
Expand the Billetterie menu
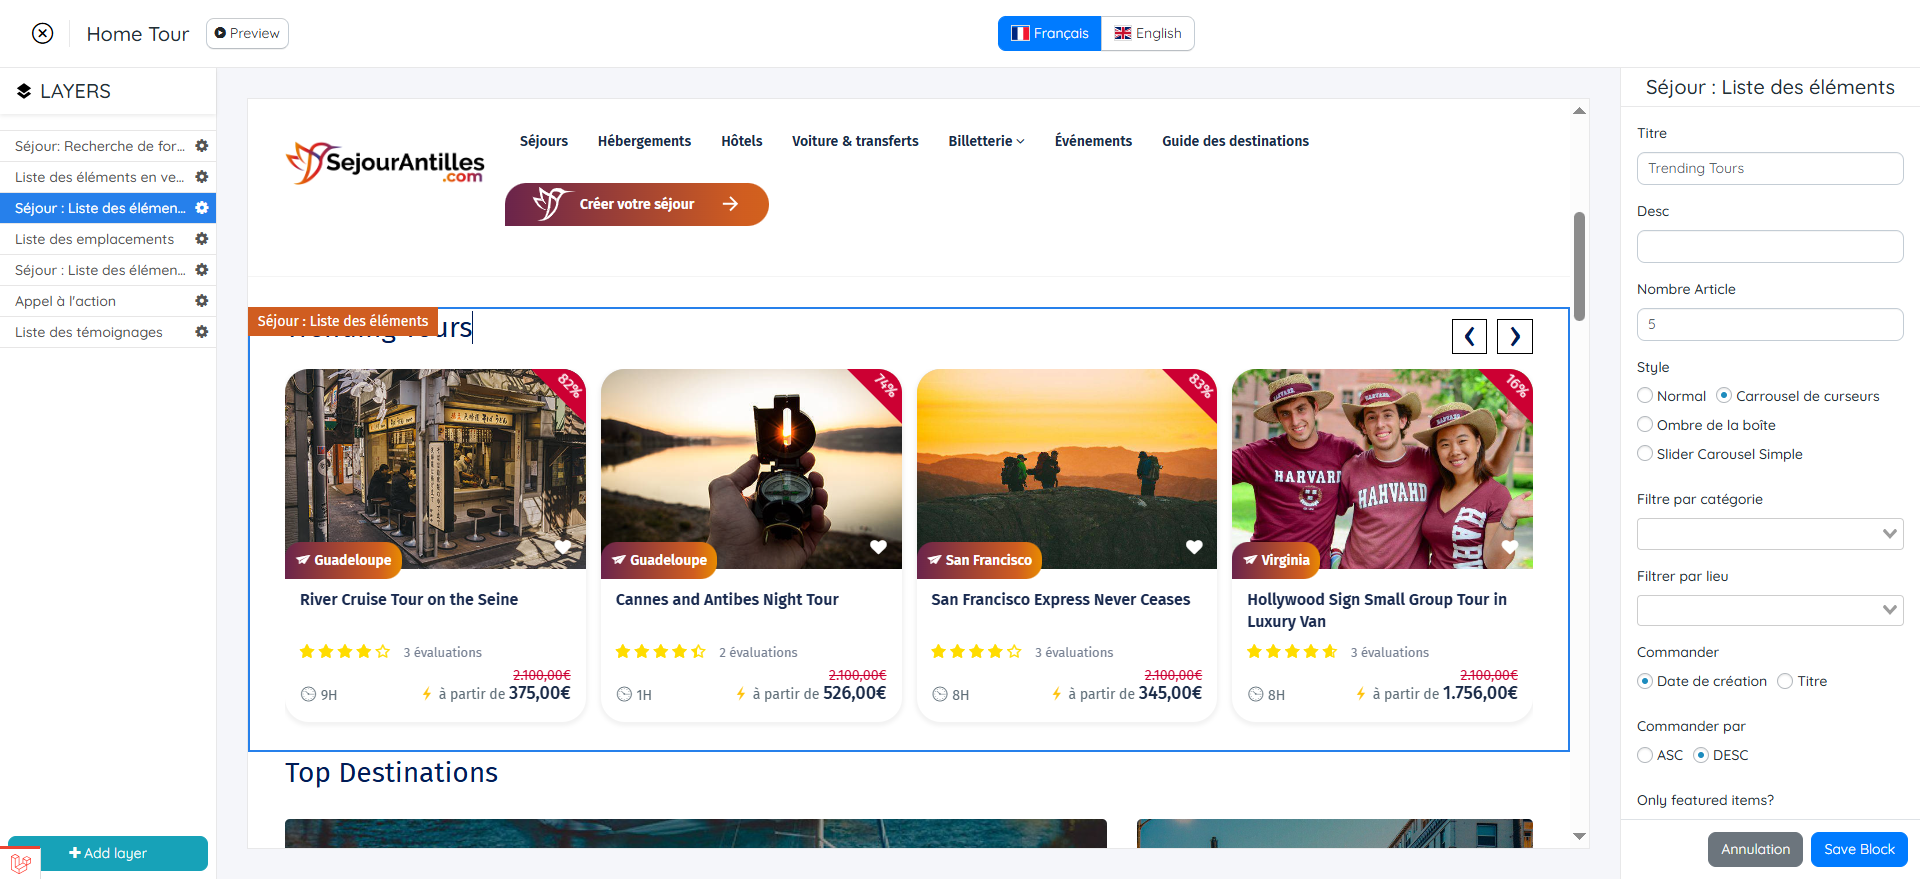[x=986, y=141]
